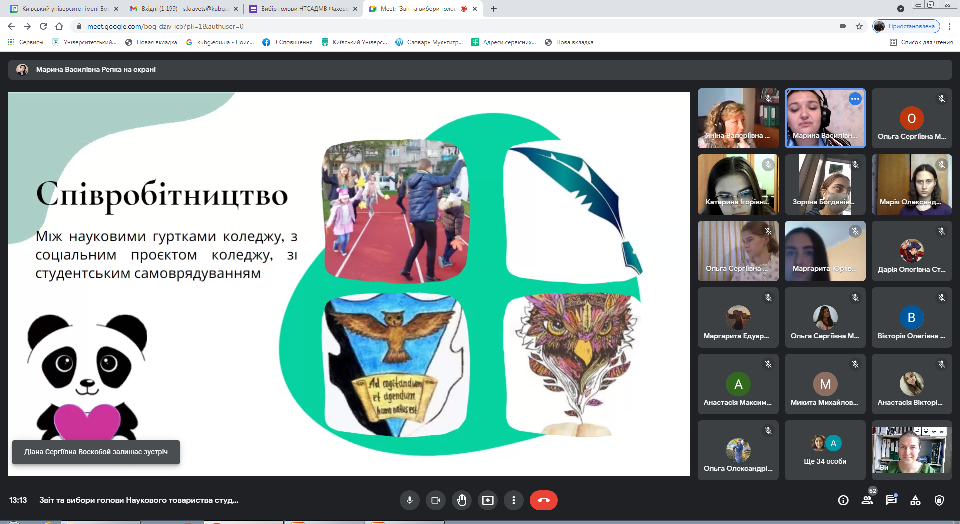Viewport: 960px width, 524px height.
Task: Select Зоряна Богданівна video tile
Action: (x=825, y=184)
